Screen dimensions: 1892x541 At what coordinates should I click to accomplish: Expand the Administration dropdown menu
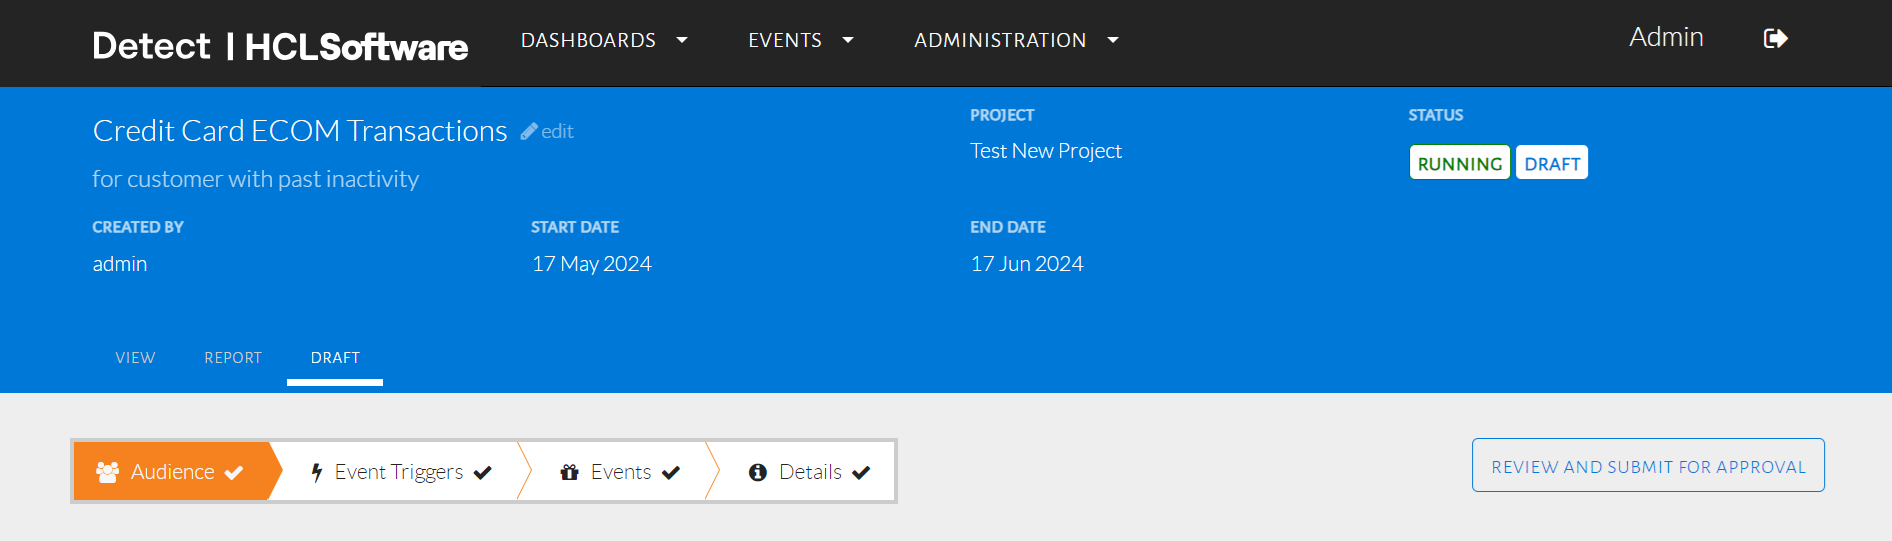[1015, 40]
